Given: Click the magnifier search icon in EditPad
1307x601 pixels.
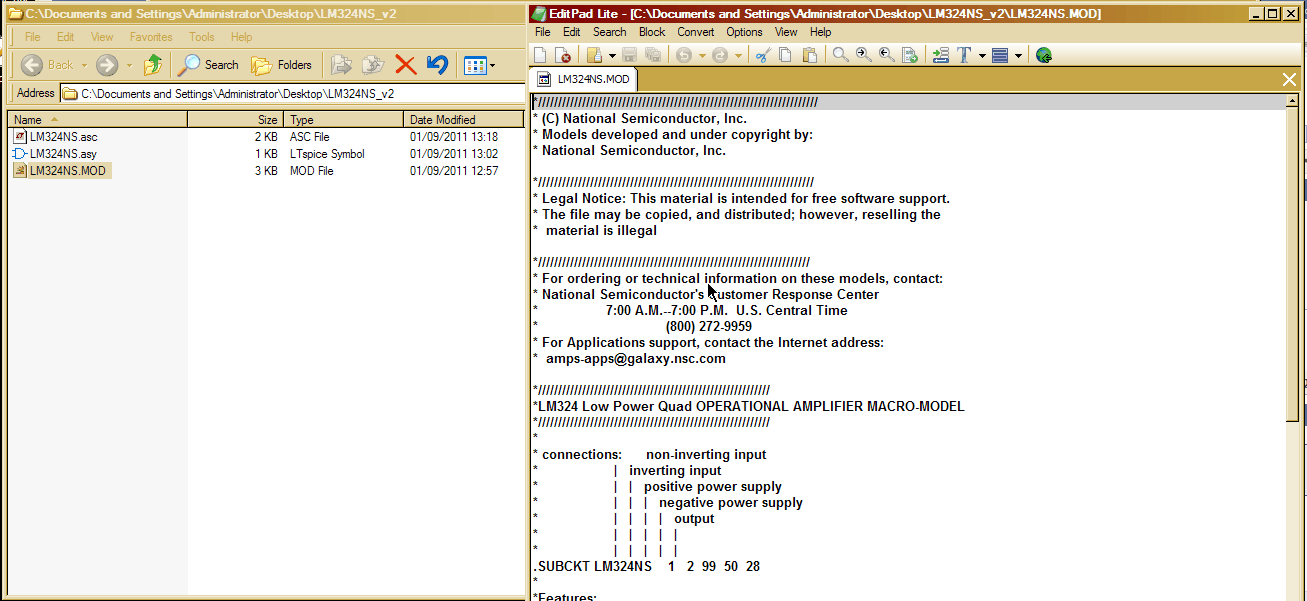Looking at the screenshot, I should (x=841, y=55).
